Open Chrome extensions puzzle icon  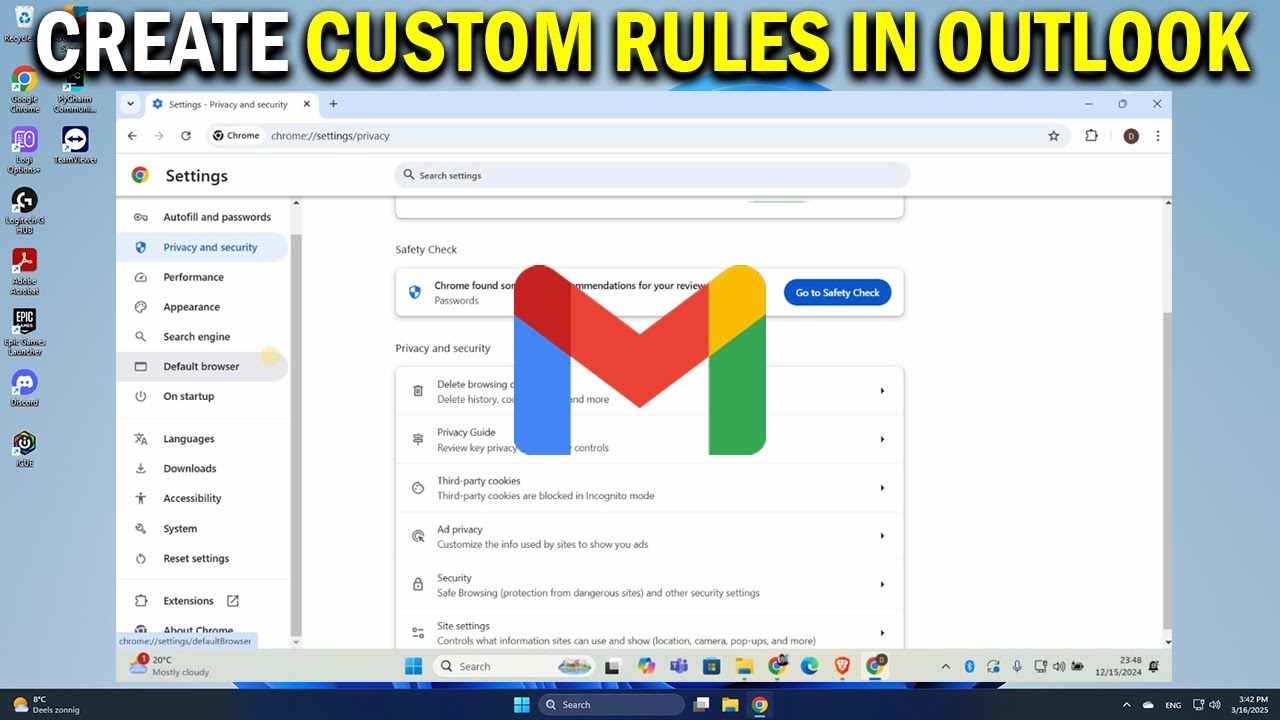point(1091,136)
